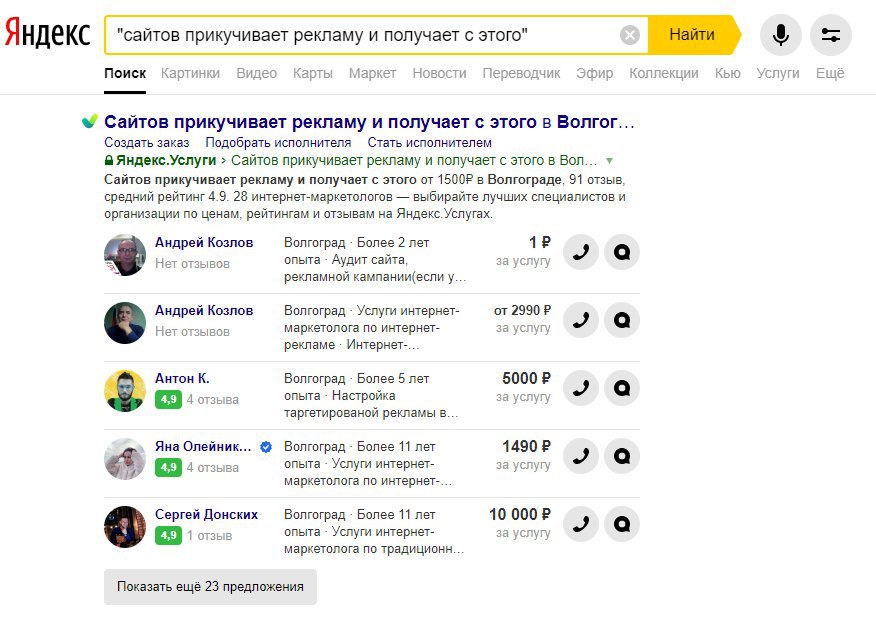Click the green checkmark Услуги favicon

point(89,121)
